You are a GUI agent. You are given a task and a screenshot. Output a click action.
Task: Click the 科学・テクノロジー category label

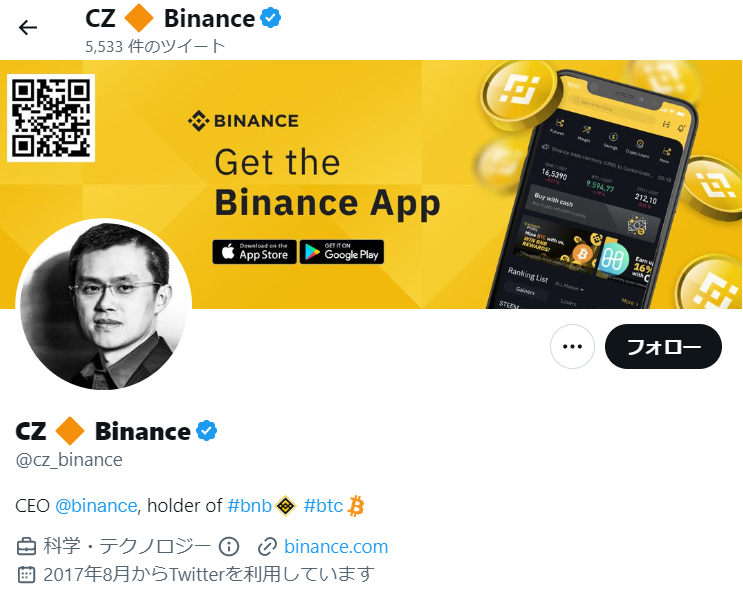127,547
